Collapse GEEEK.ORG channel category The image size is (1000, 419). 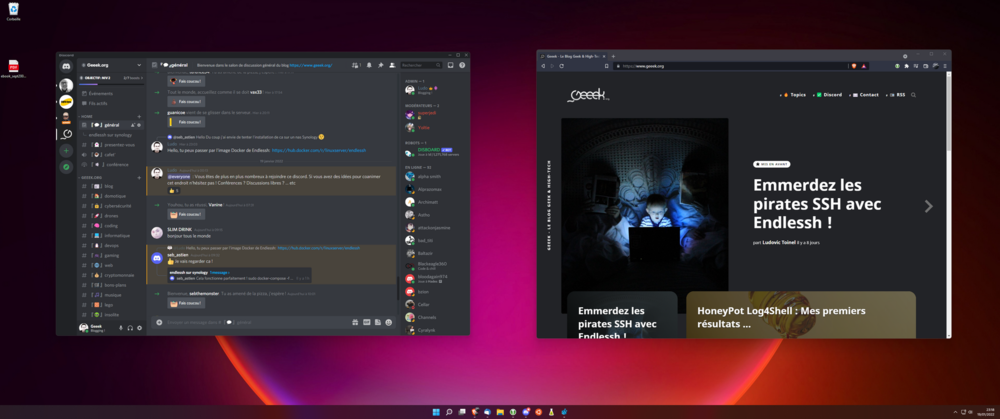(89, 177)
